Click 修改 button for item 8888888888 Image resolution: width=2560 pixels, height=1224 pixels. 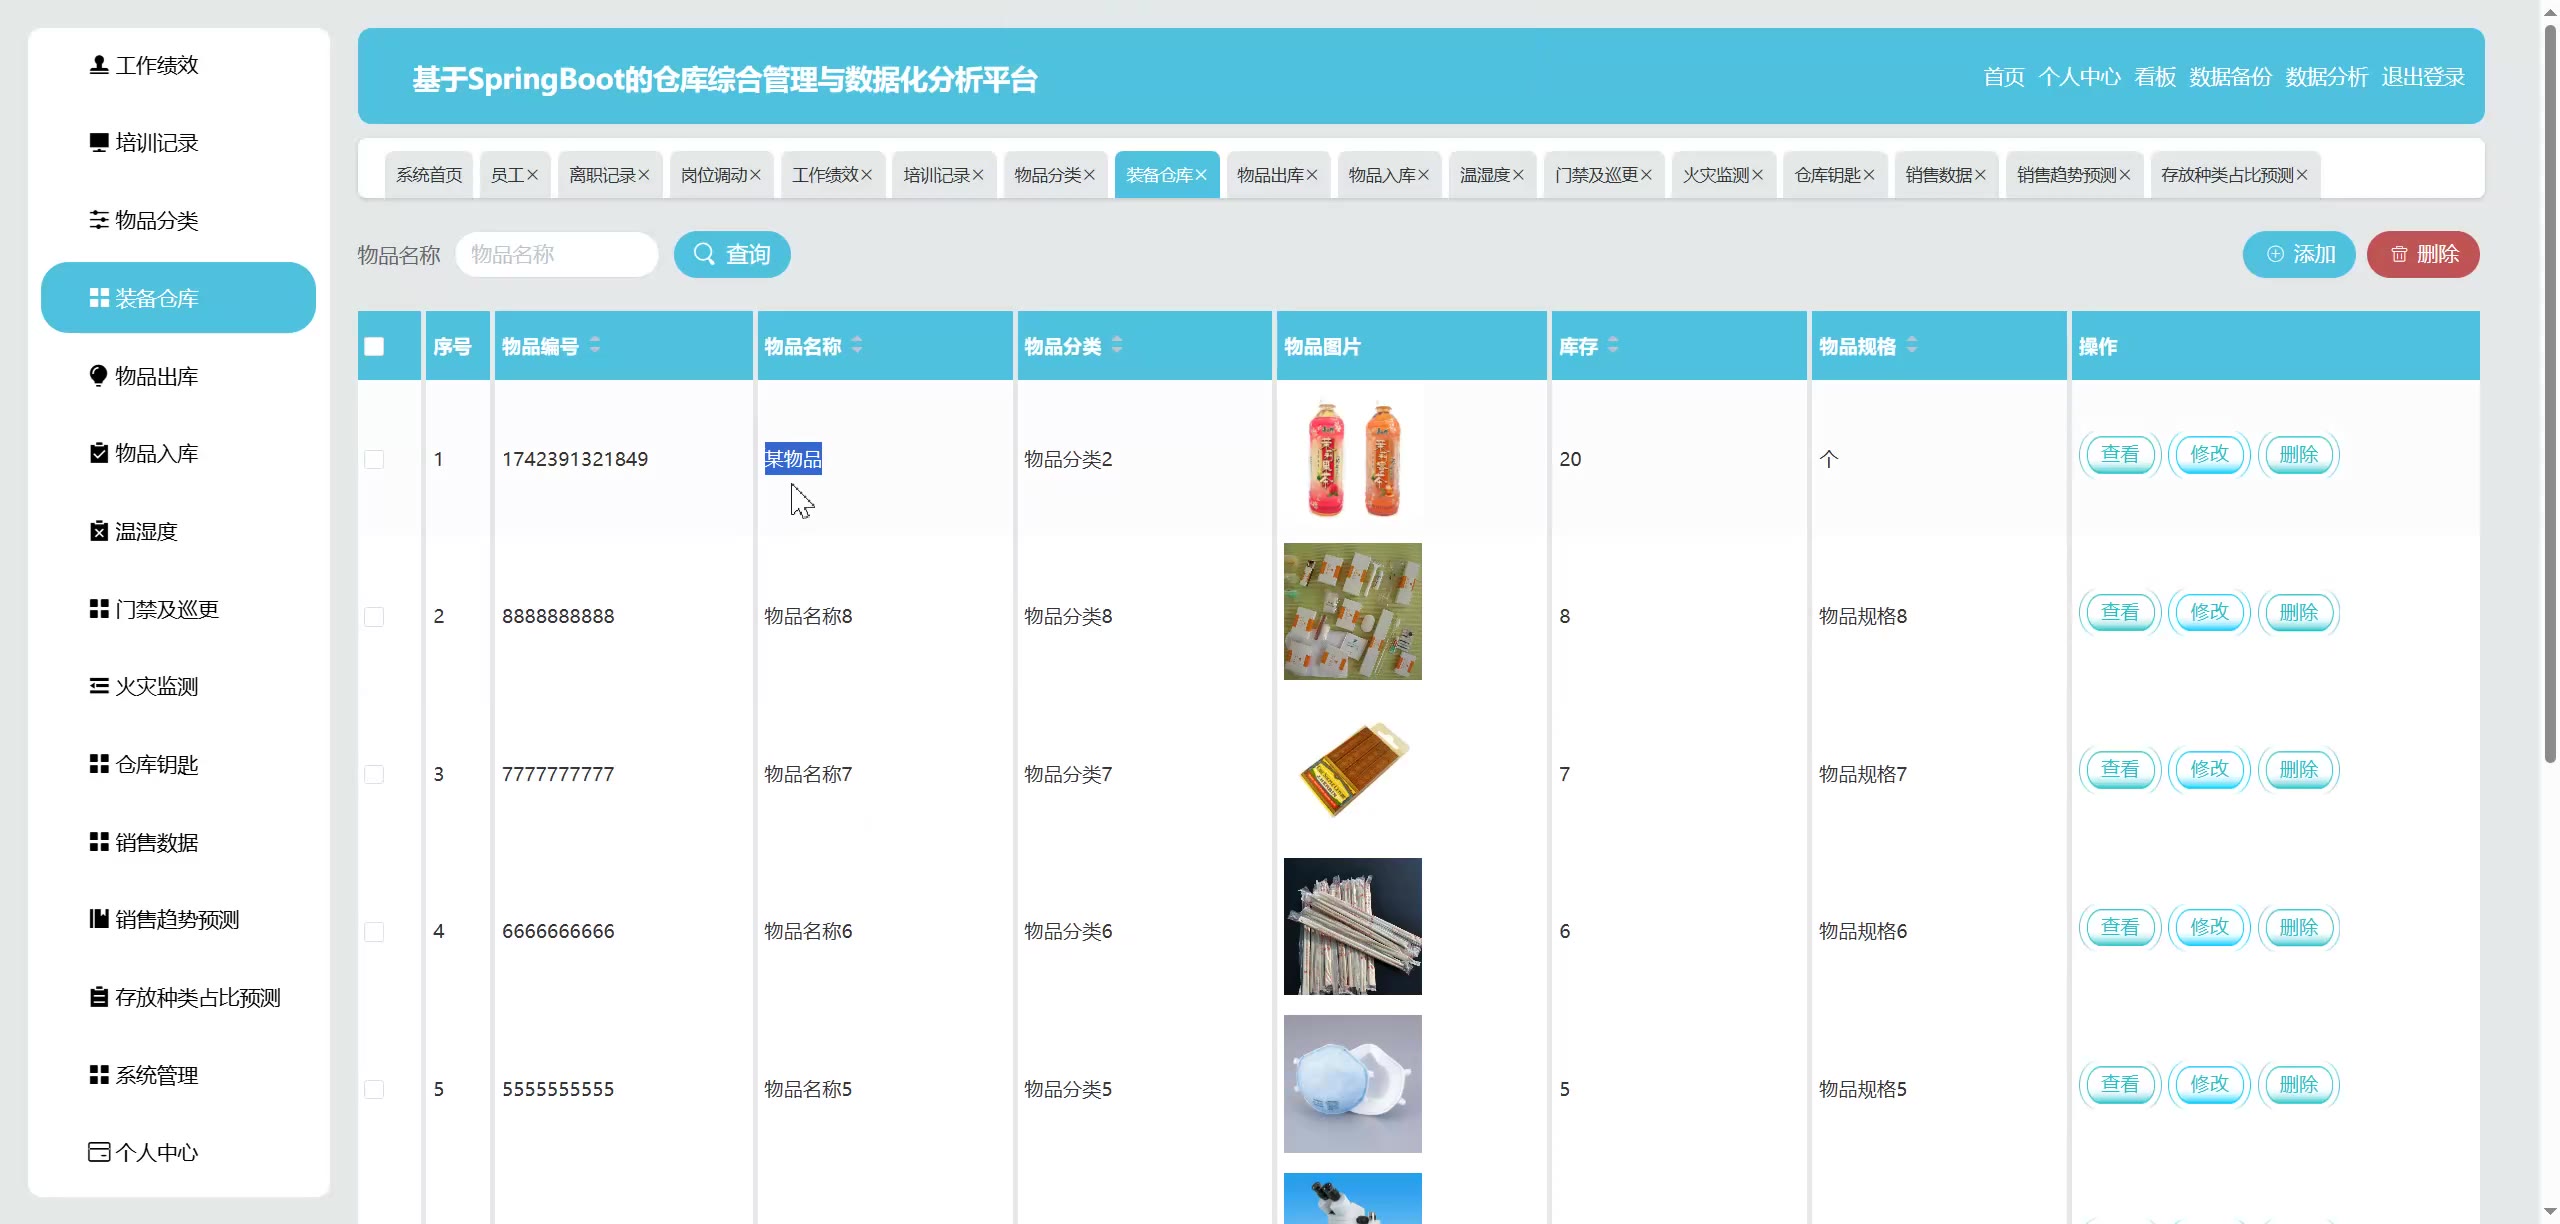coord(2209,612)
